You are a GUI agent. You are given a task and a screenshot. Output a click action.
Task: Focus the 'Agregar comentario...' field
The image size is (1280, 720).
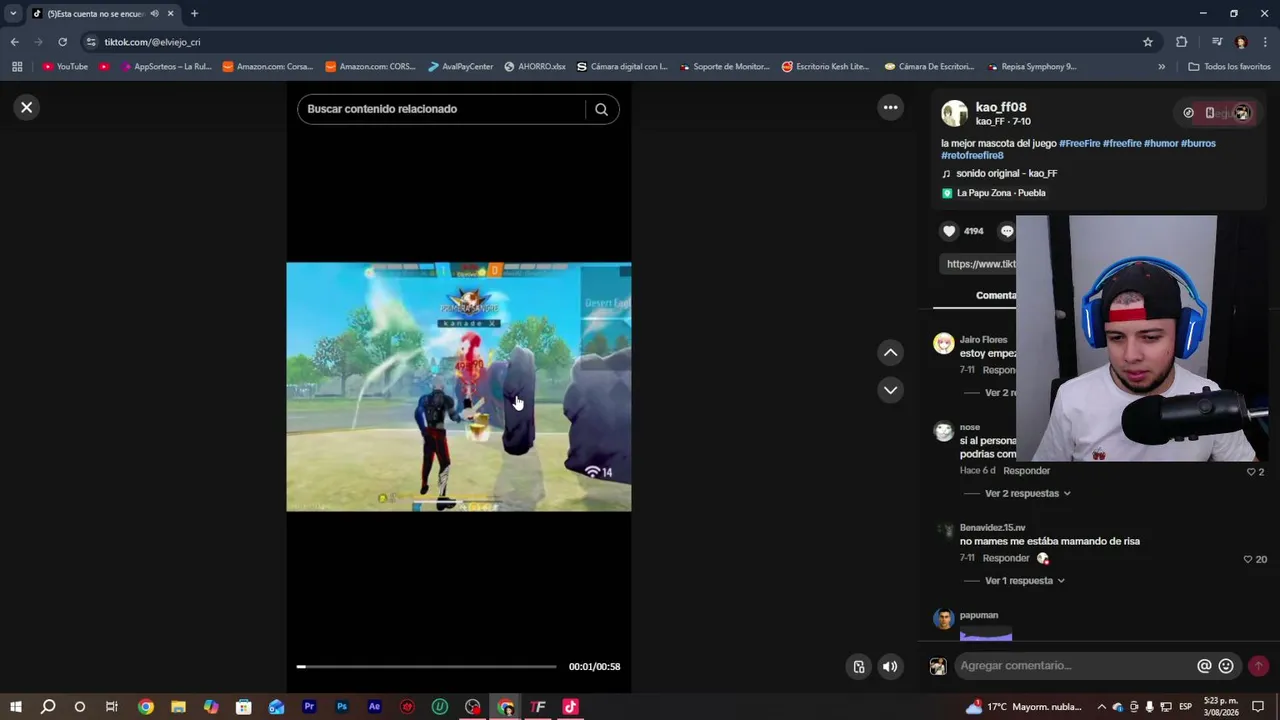pos(1073,666)
